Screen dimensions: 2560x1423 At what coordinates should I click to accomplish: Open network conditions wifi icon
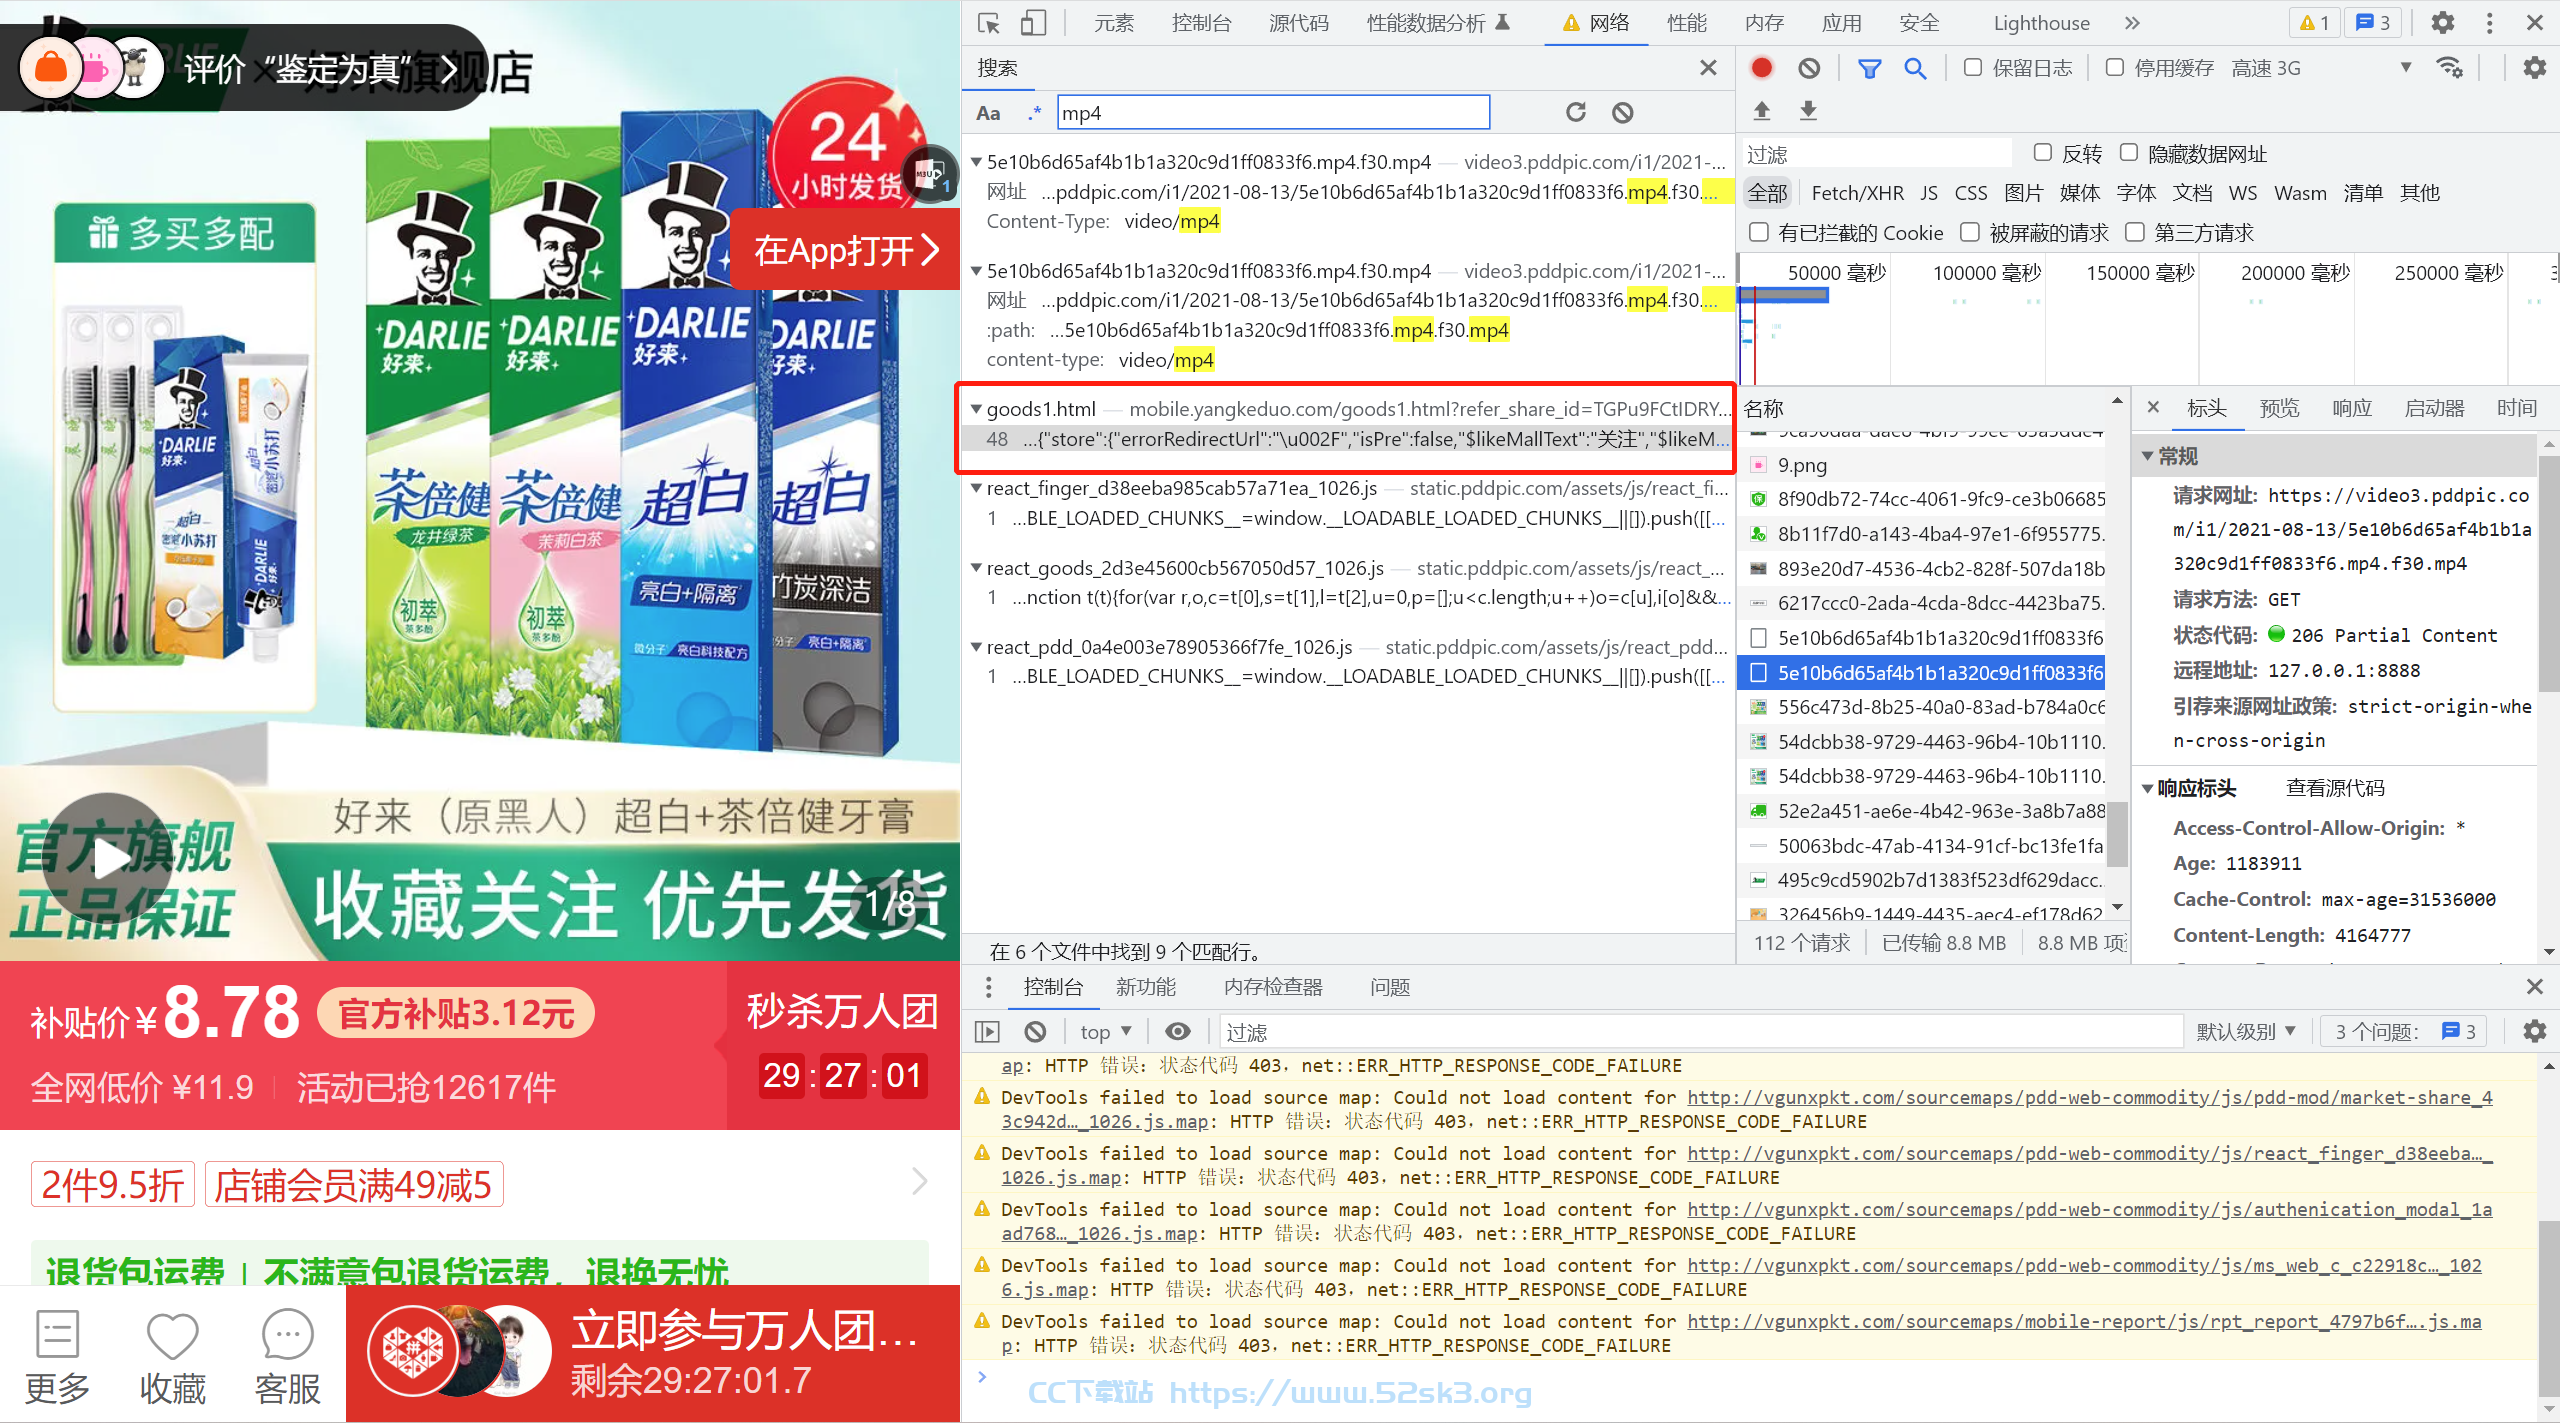(2449, 68)
